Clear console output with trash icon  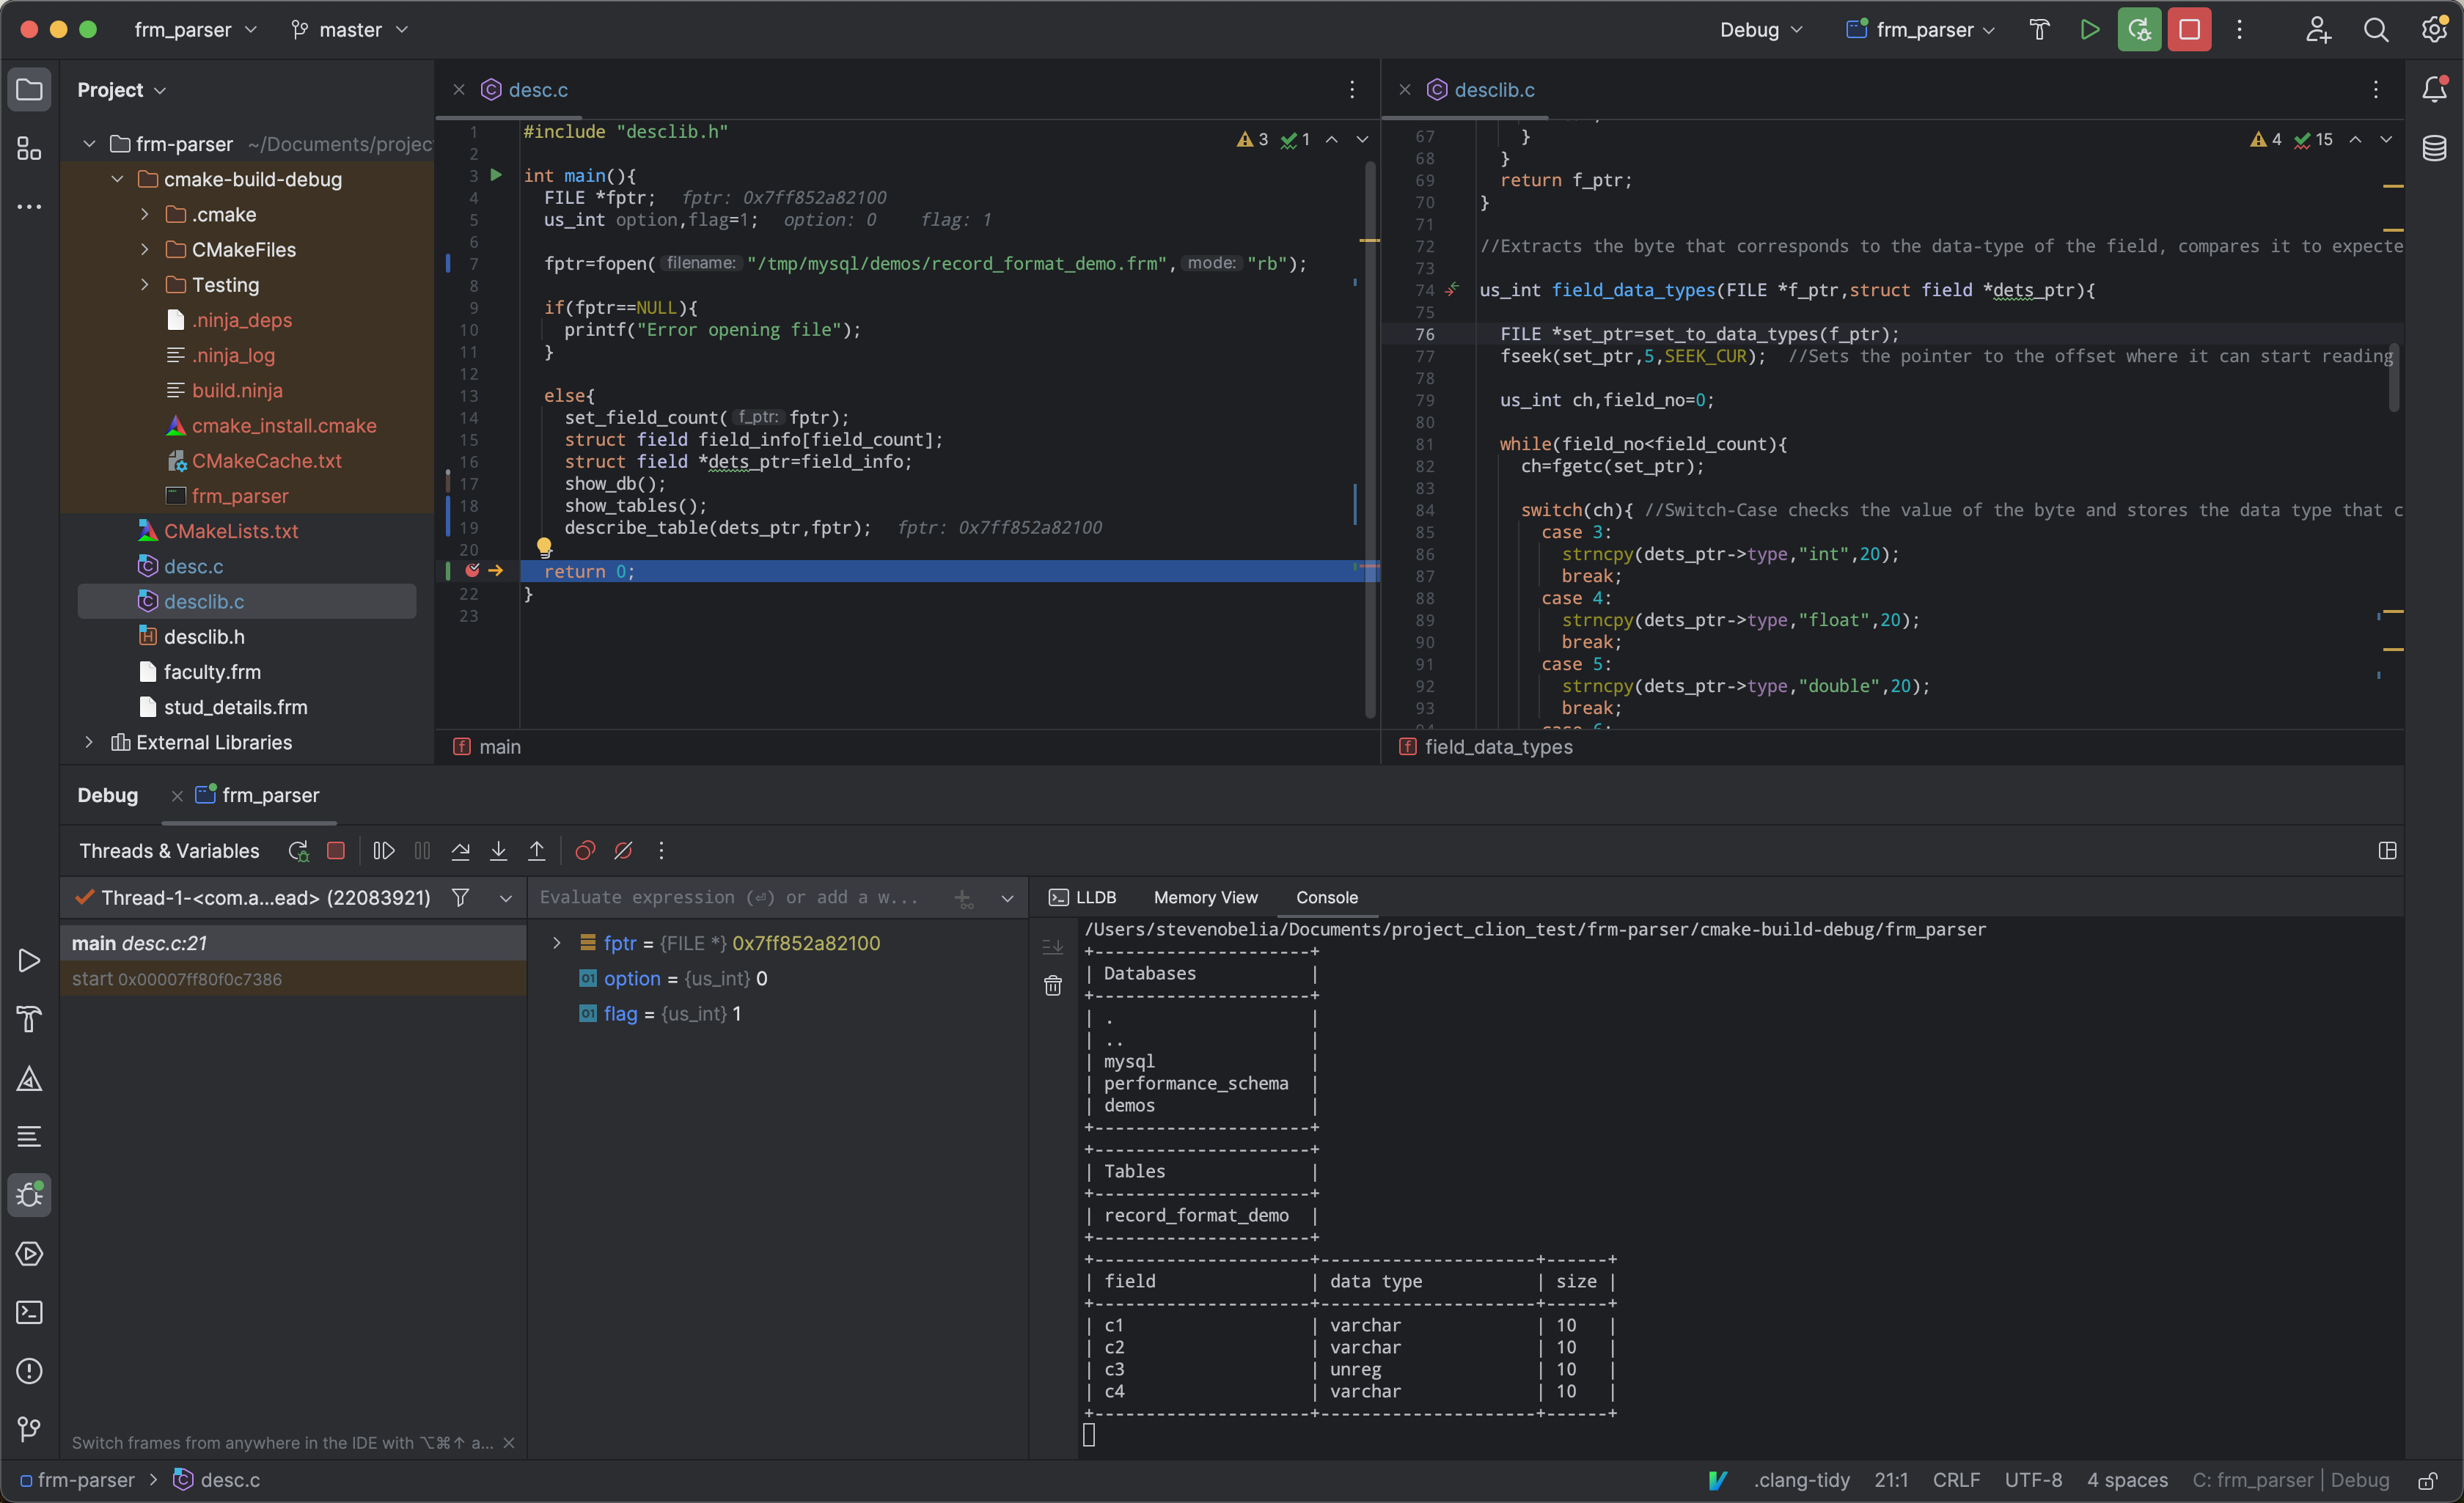click(1053, 986)
